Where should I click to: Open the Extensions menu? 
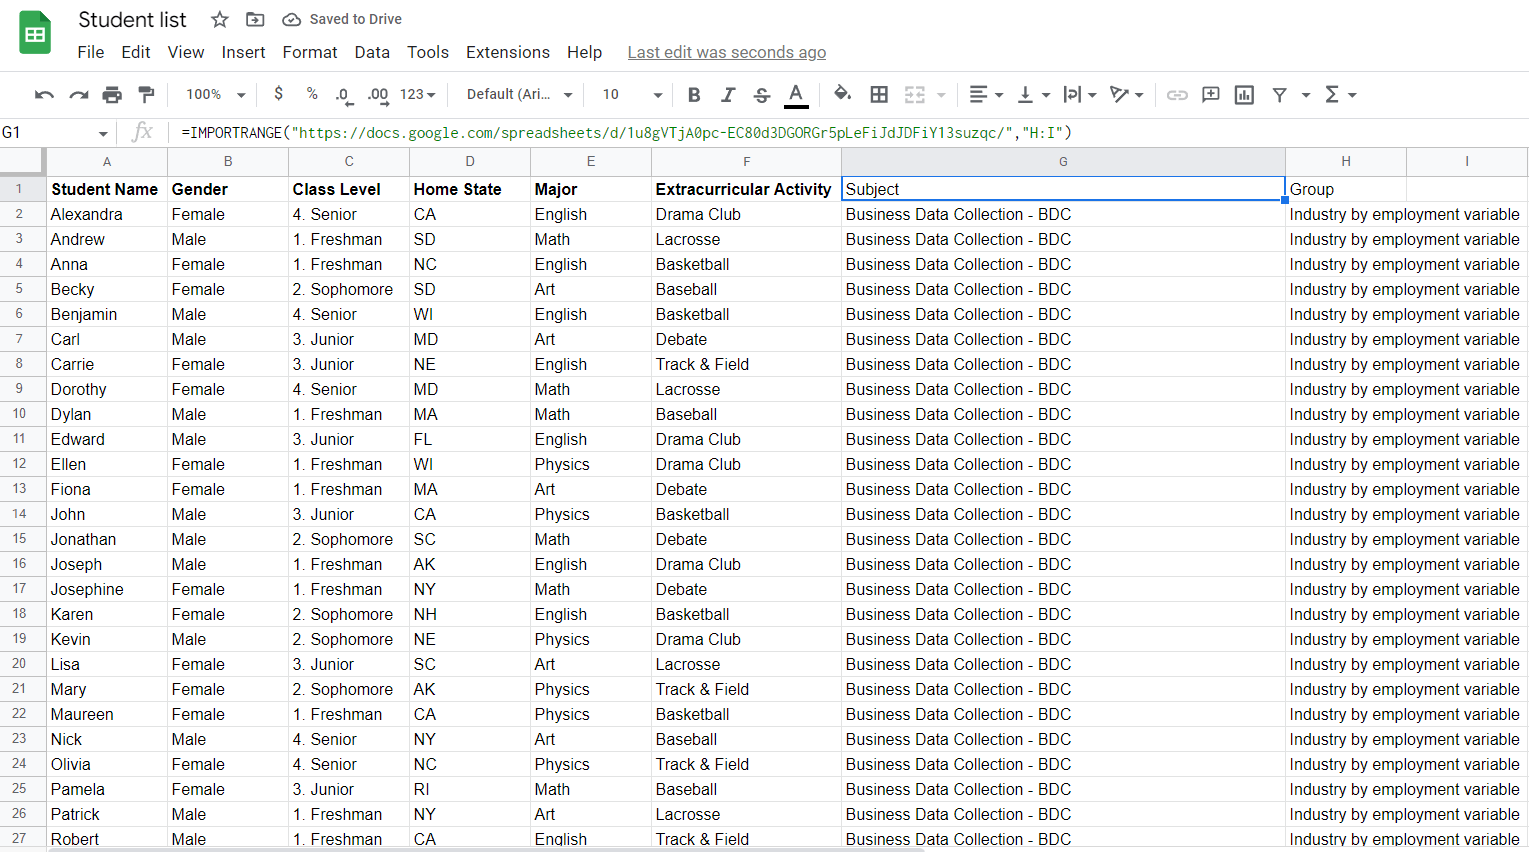coord(507,52)
